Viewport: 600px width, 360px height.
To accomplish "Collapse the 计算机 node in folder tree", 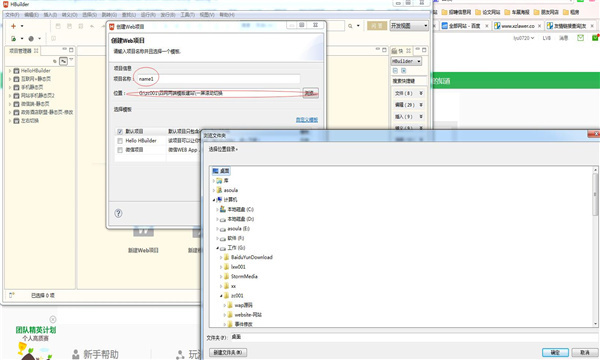I will click(214, 200).
